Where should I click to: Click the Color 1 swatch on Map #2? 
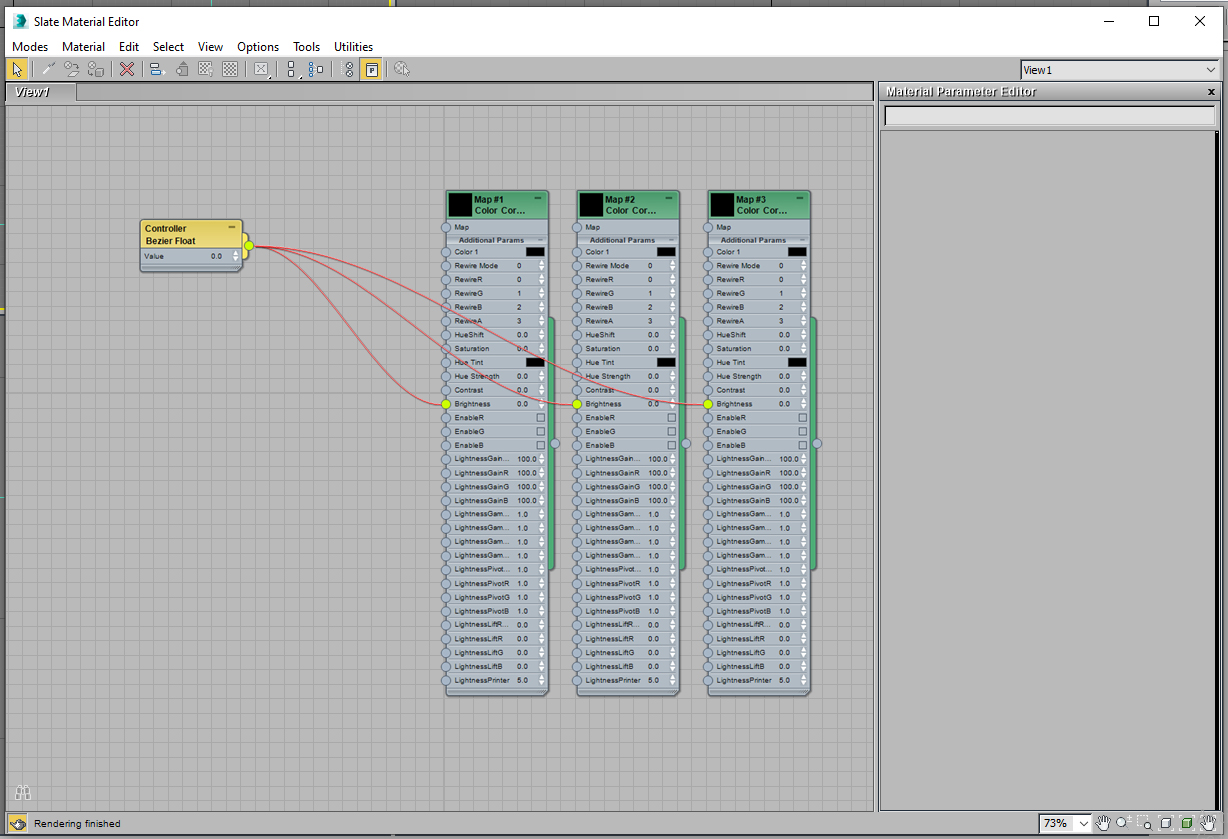666,252
